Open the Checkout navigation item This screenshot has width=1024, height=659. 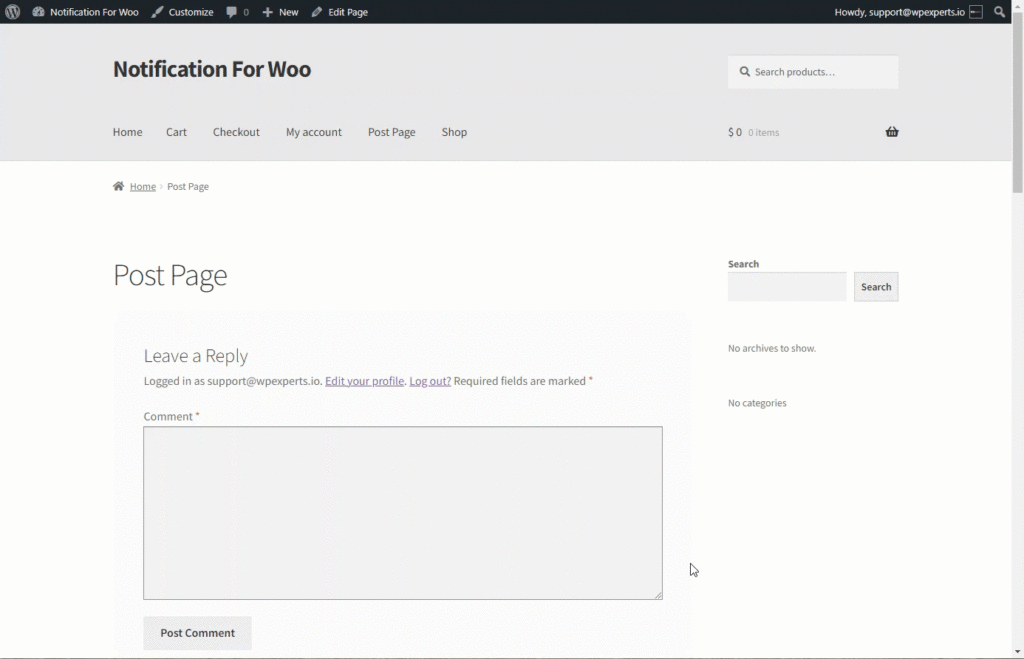(x=236, y=132)
